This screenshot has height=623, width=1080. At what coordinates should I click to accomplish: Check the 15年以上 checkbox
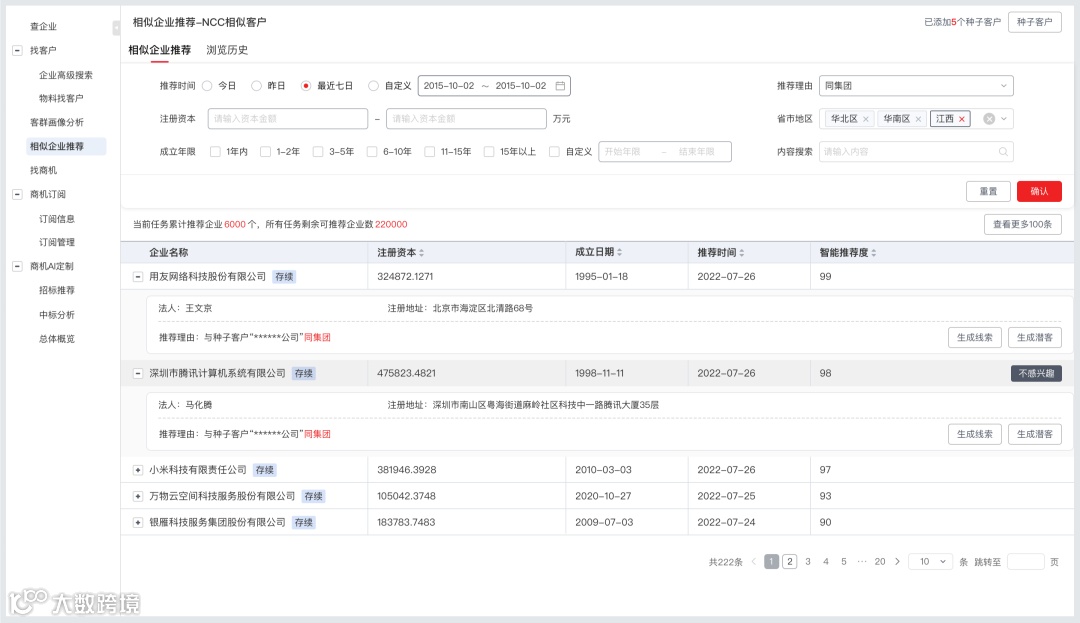click(x=489, y=151)
